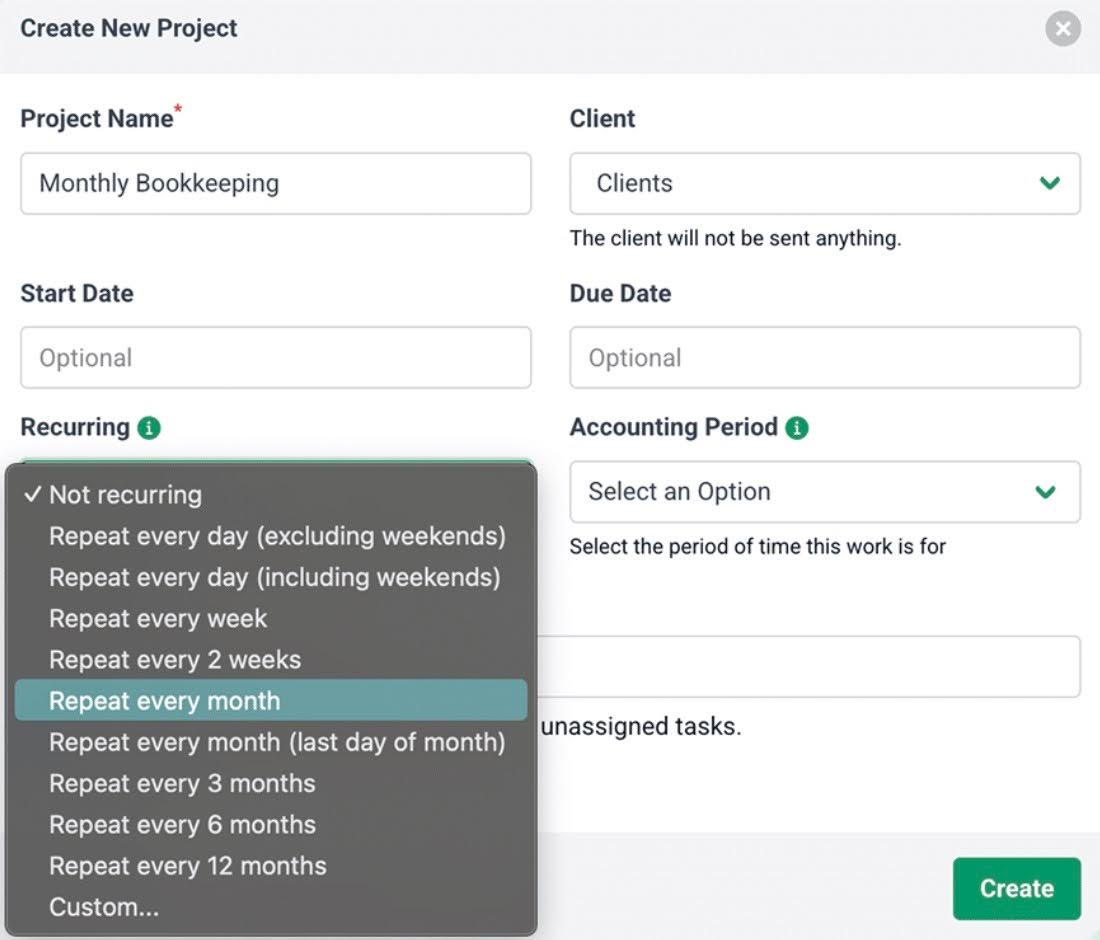Click the info icon beside Accounting Period
The height and width of the screenshot is (940, 1100).
pyautogui.click(x=795, y=427)
